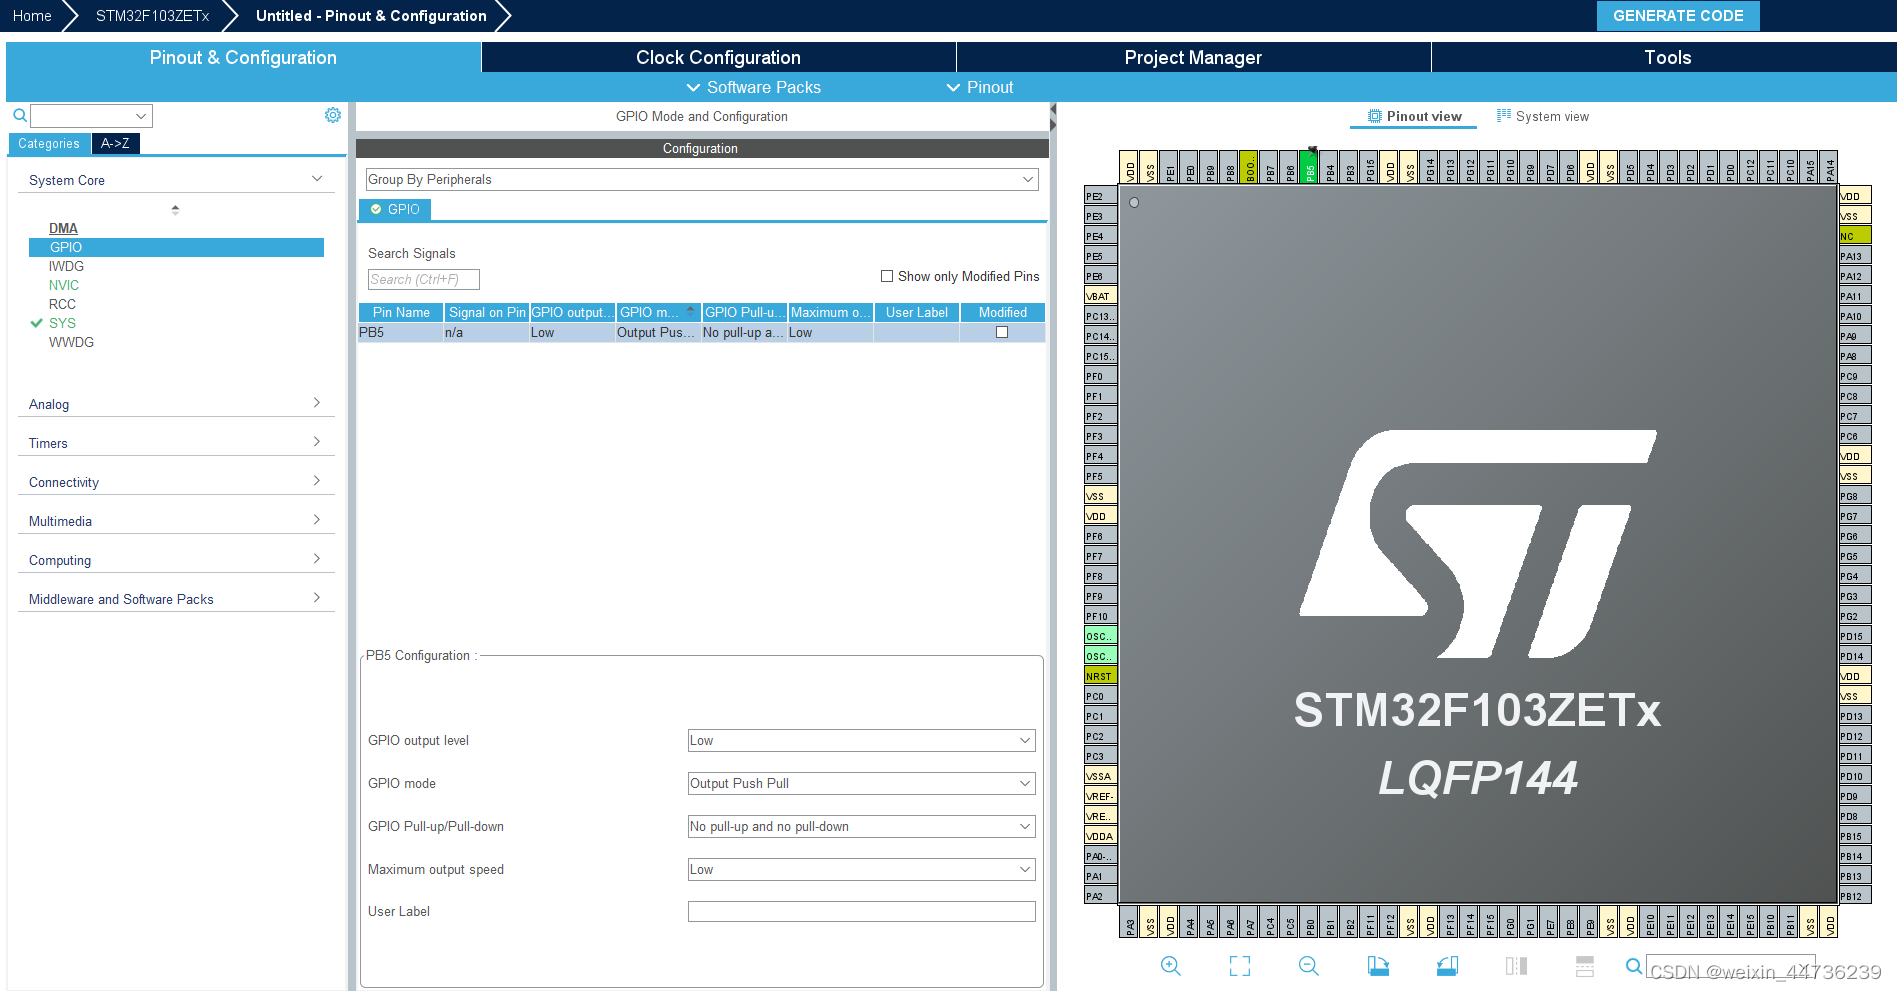
Task: Select the NC pin on the right side
Action: (x=1855, y=236)
